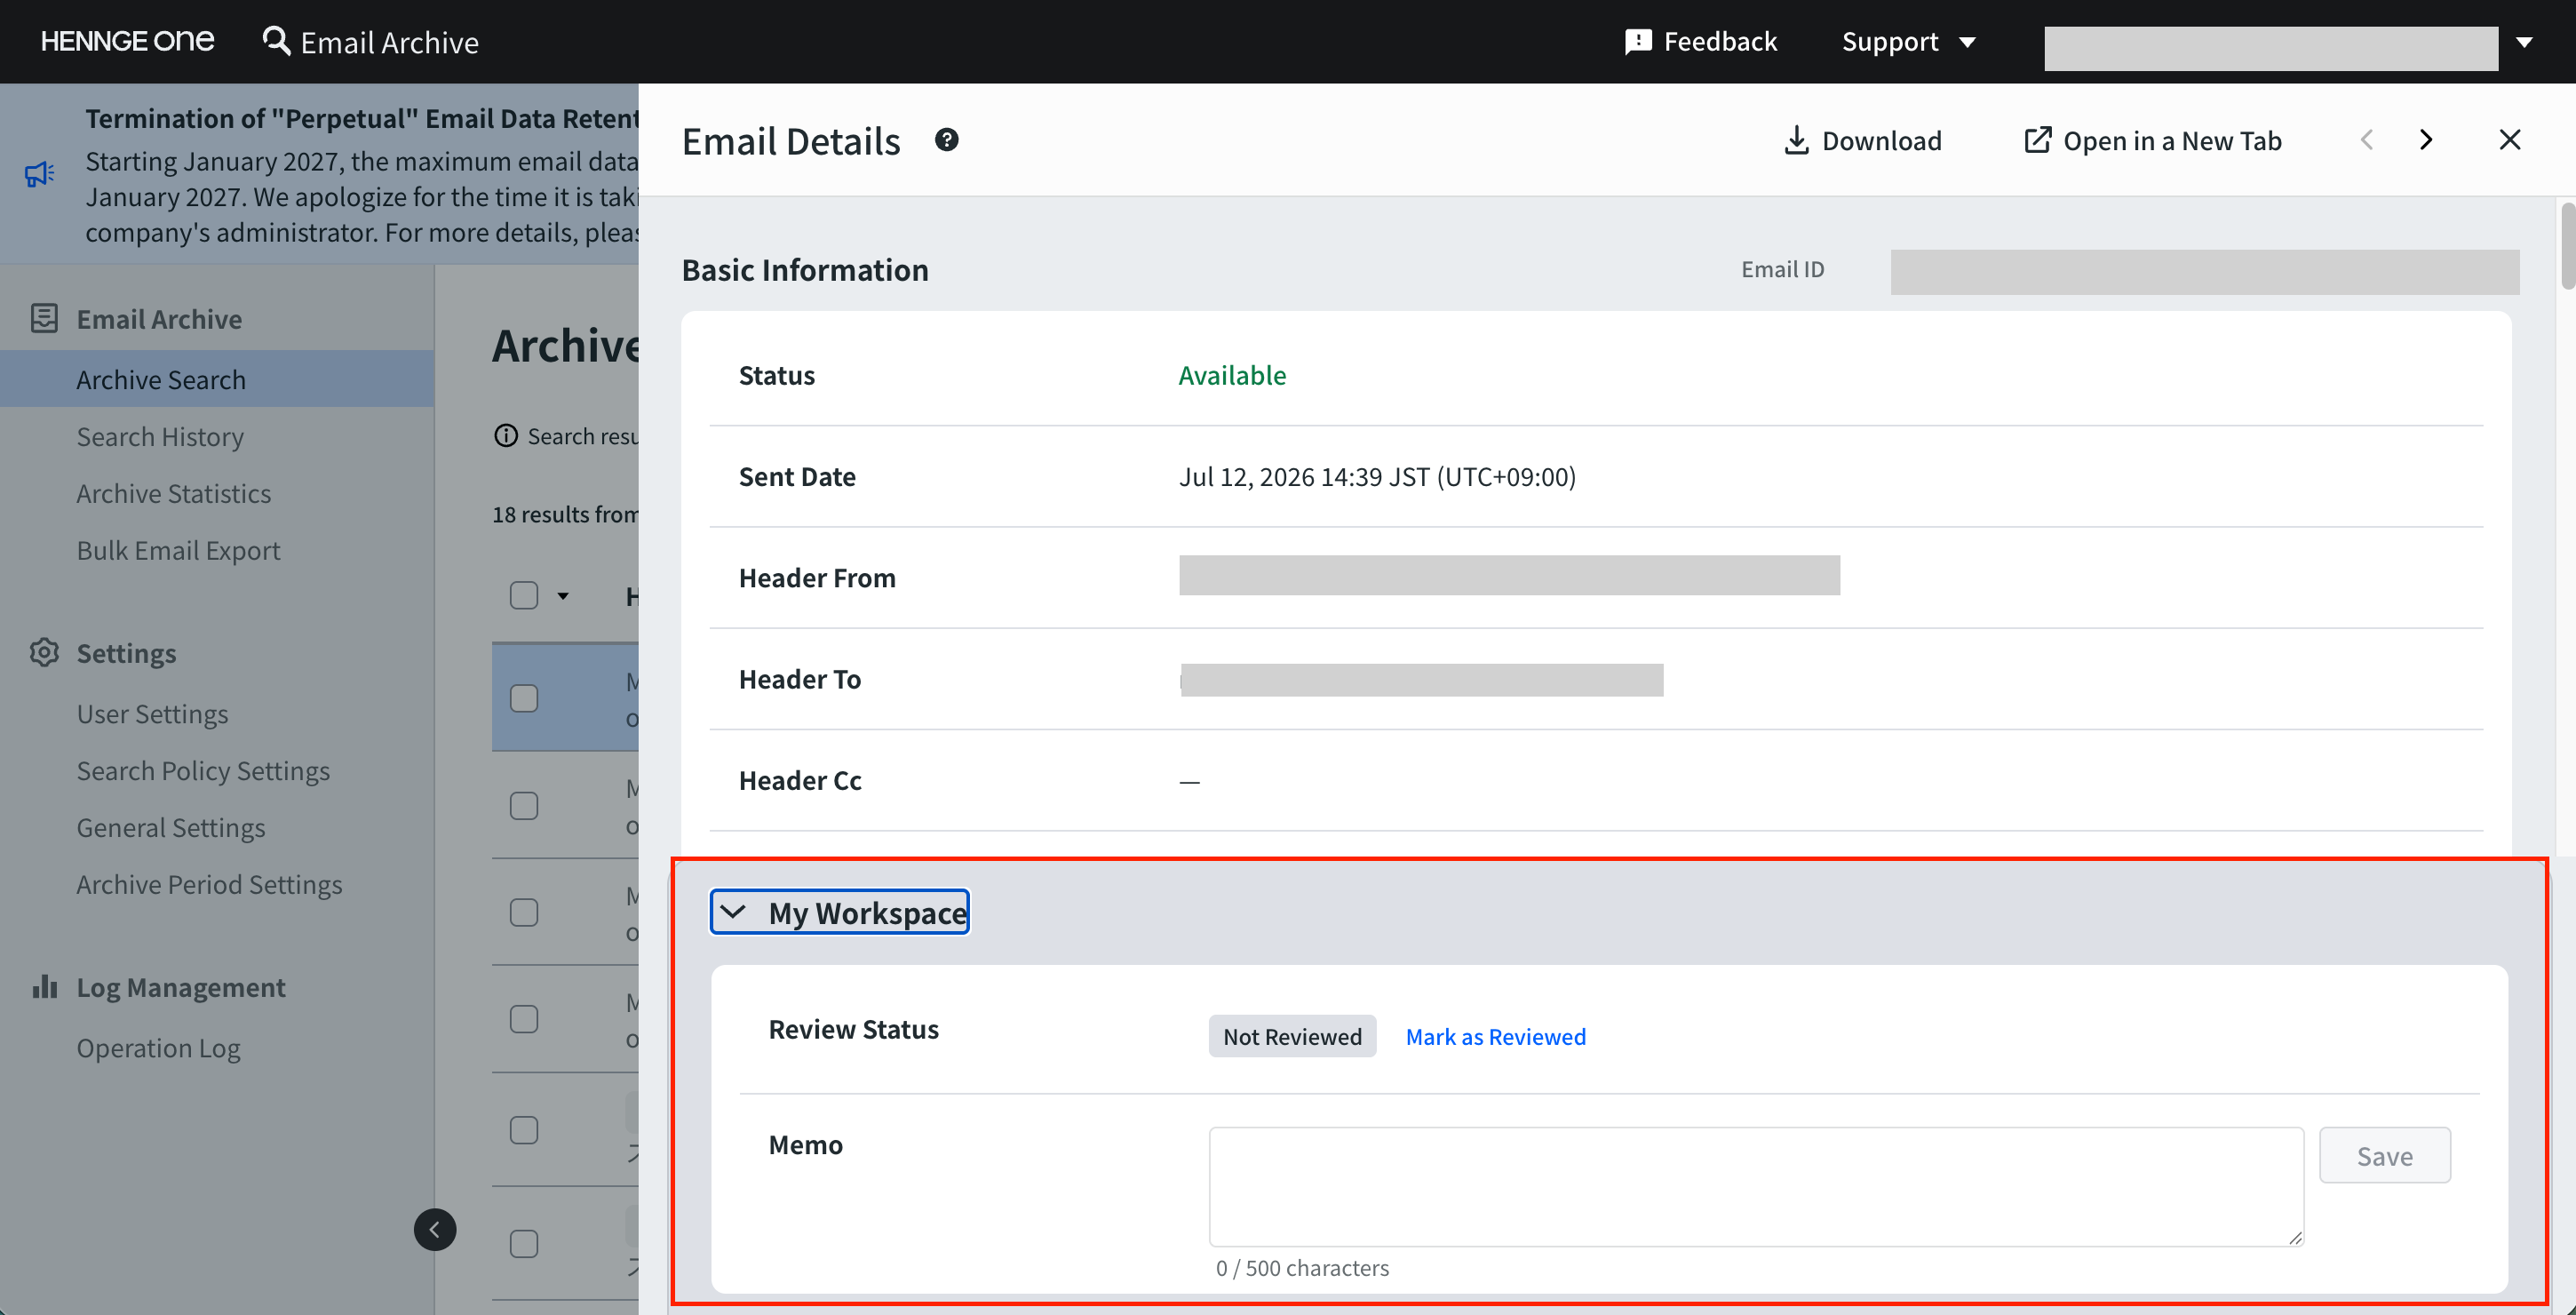Go to next email arrow
The width and height of the screenshot is (2576, 1315).
click(2425, 140)
